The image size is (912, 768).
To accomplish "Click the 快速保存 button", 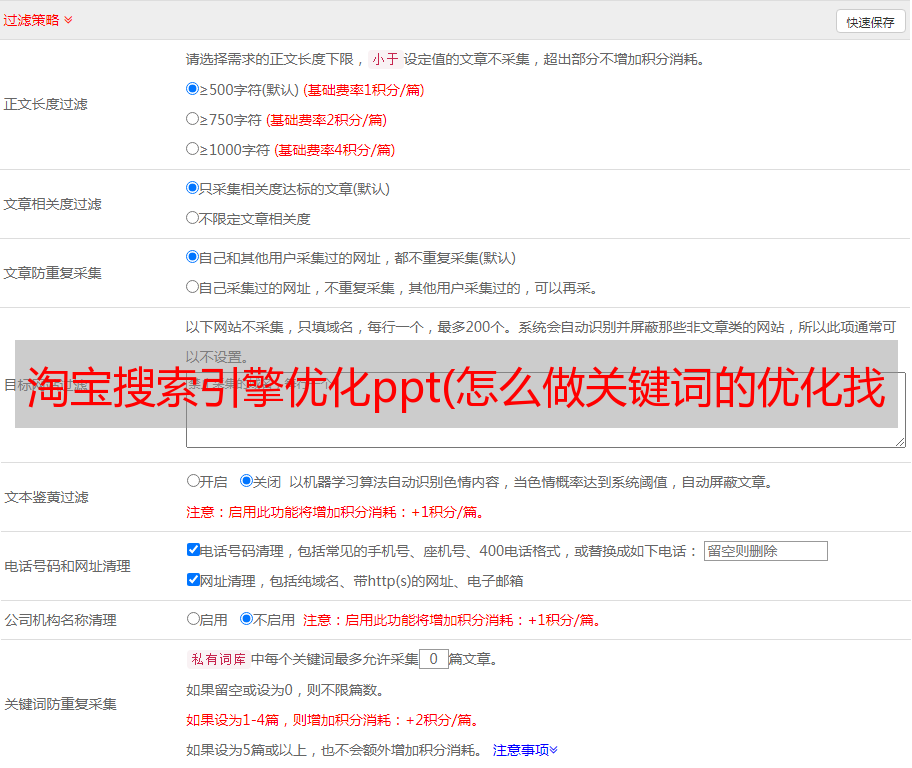I will click(x=870, y=22).
